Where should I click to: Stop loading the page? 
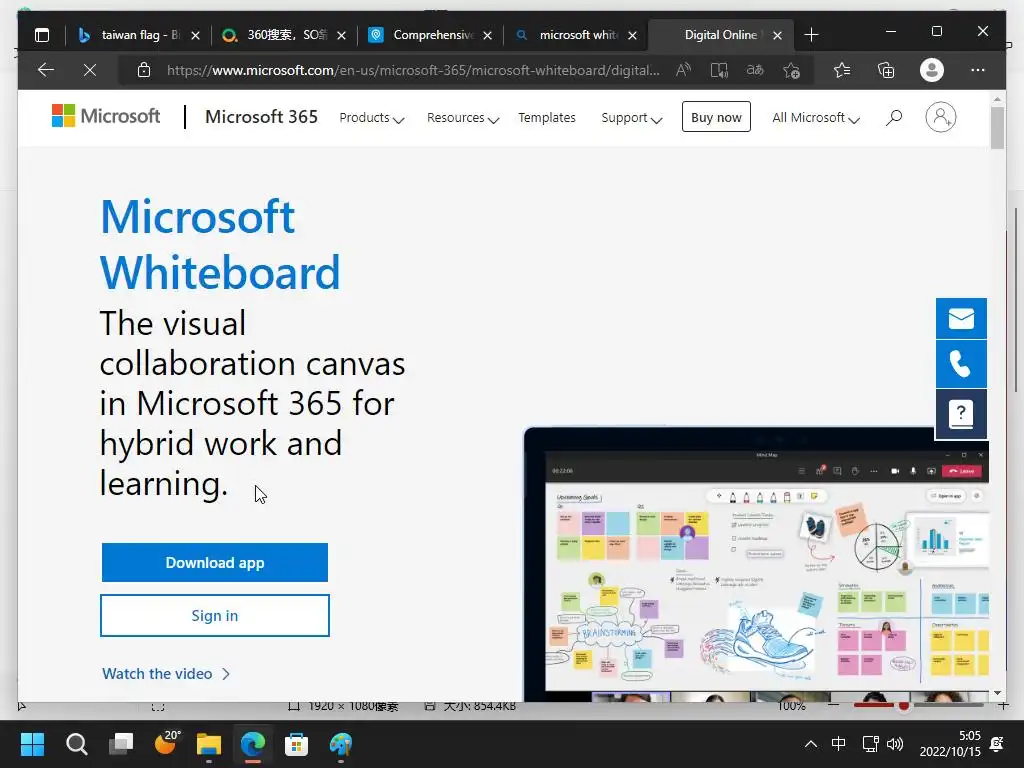point(90,70)
